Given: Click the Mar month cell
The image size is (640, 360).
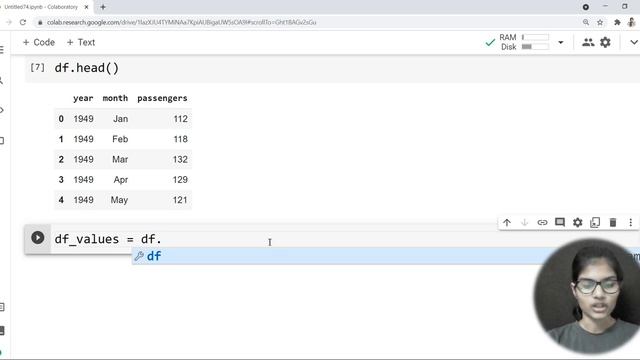Looking at the screenshot, I should click(x=120, y=159).
